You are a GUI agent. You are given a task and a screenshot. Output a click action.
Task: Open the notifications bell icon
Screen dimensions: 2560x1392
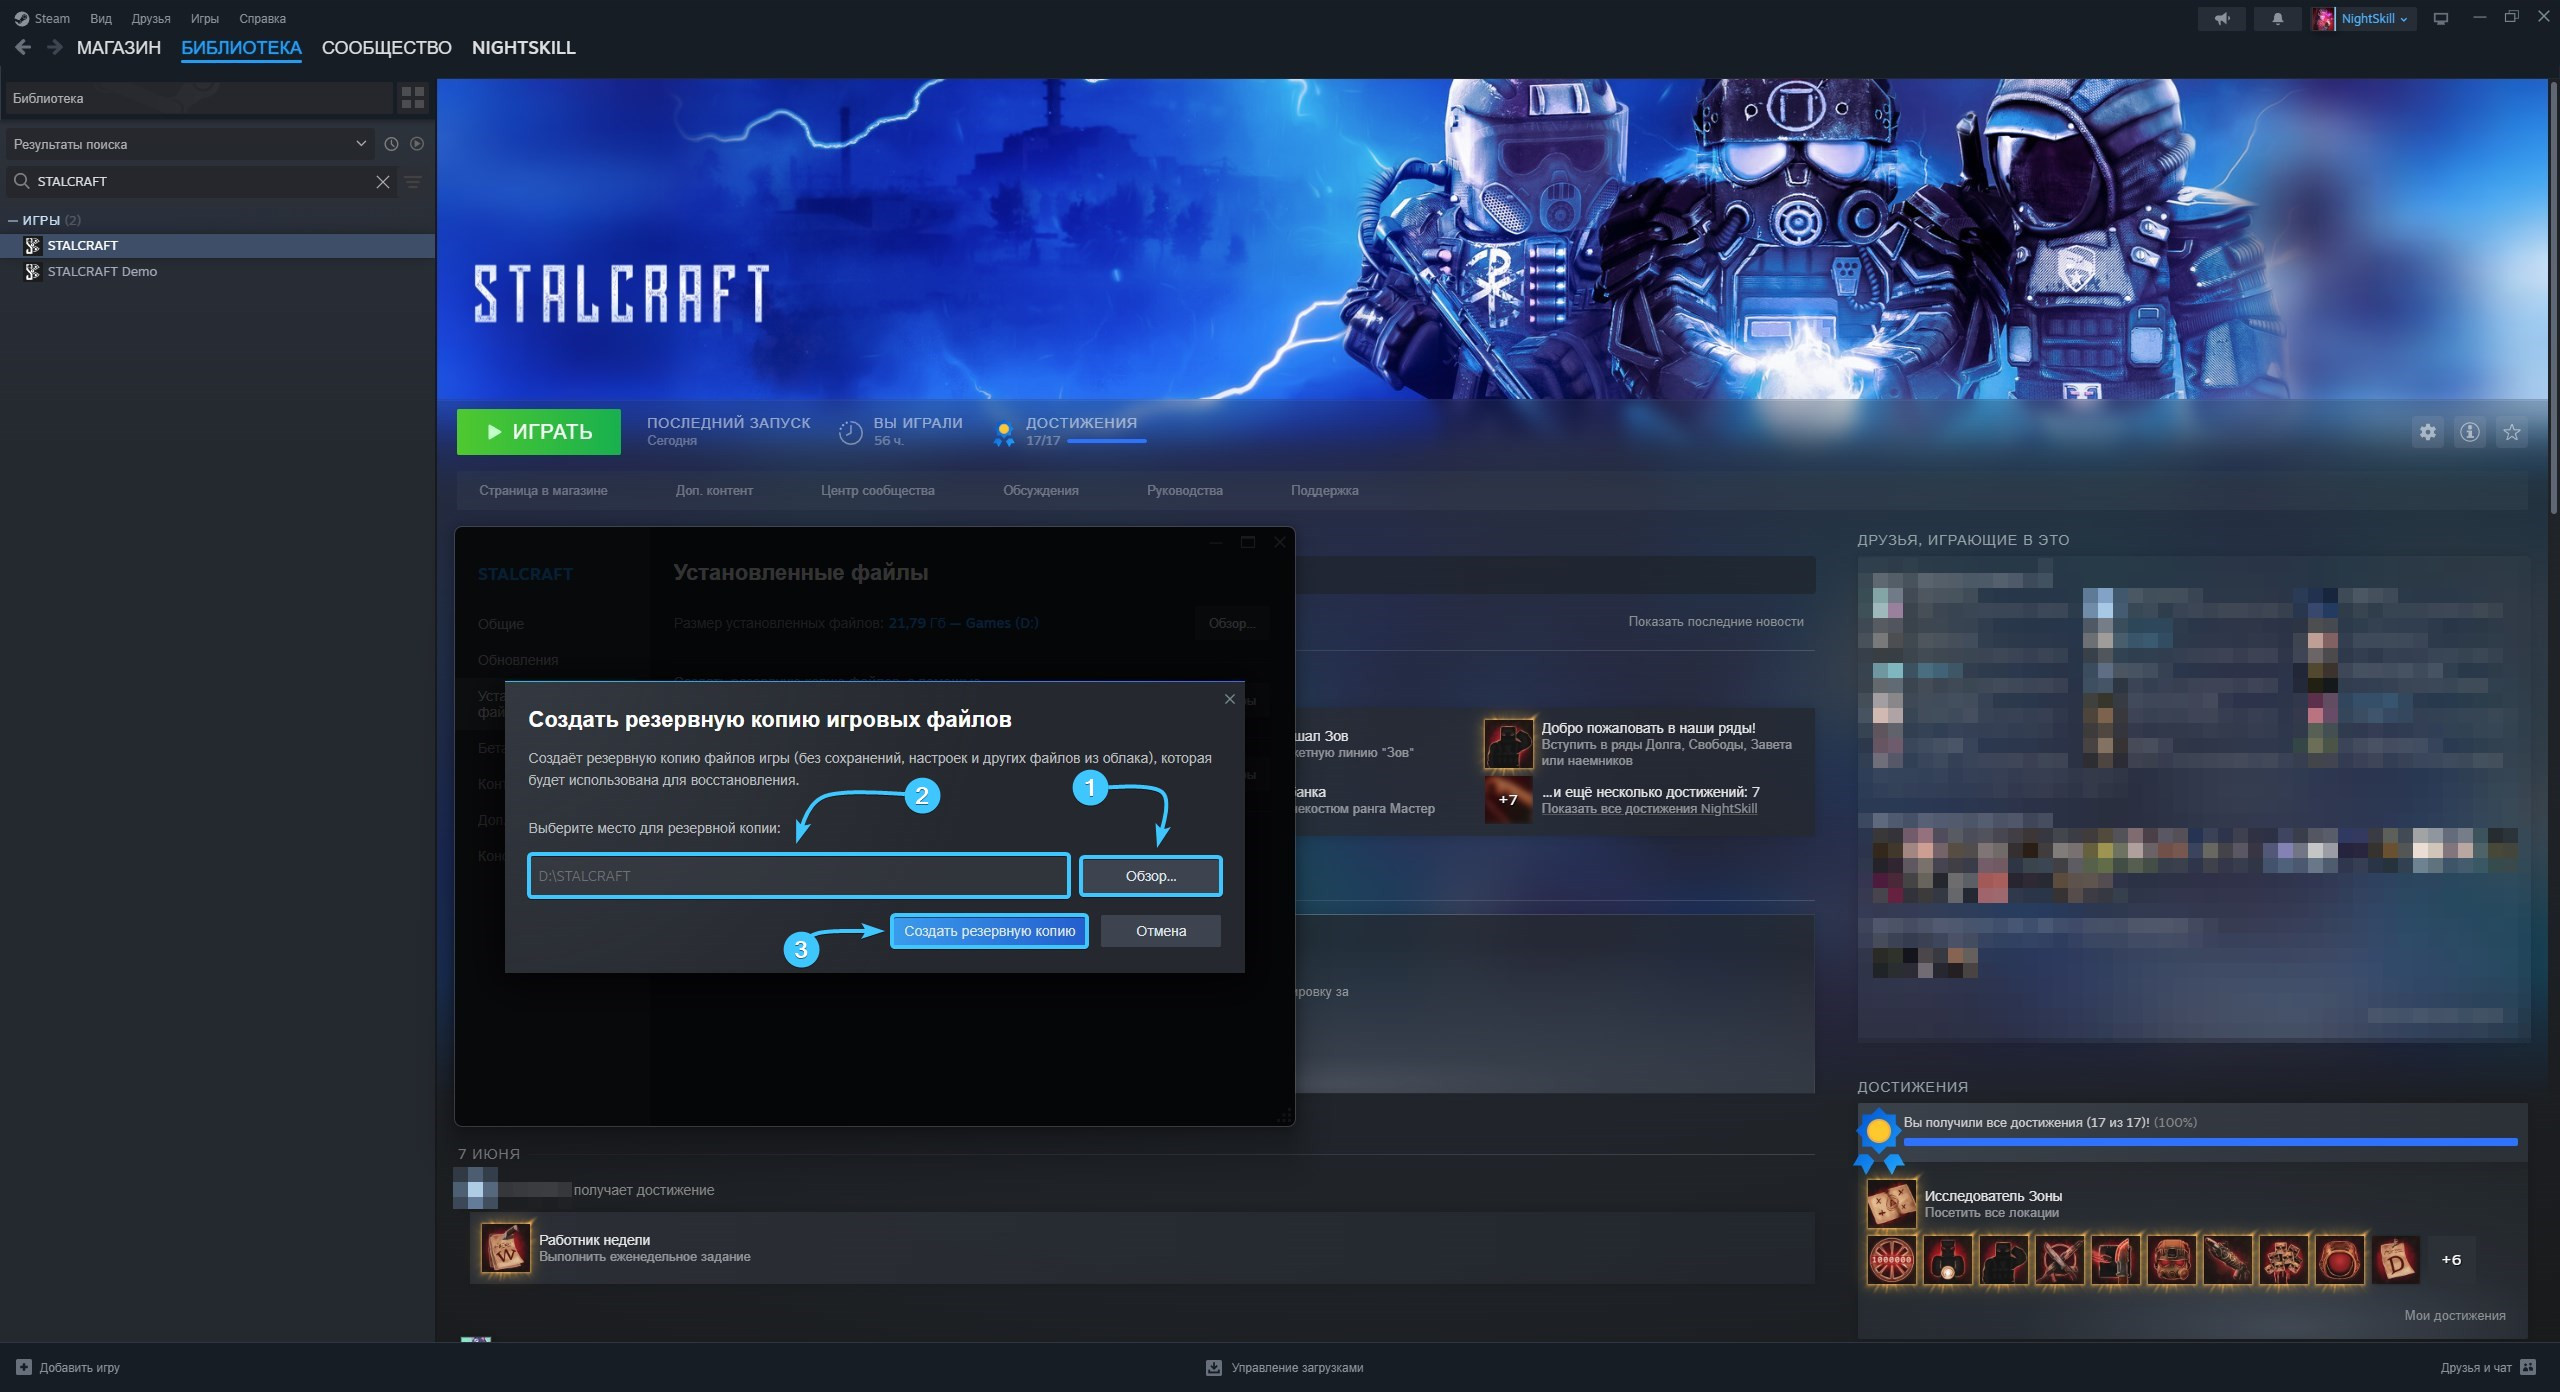pyautogui.click(x=2278, y=18)
